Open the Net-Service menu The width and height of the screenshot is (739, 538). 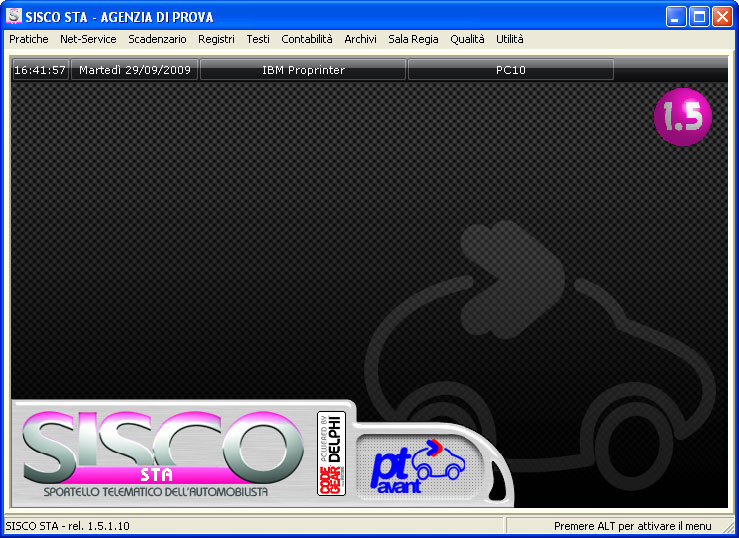click(x=88, y=39)
